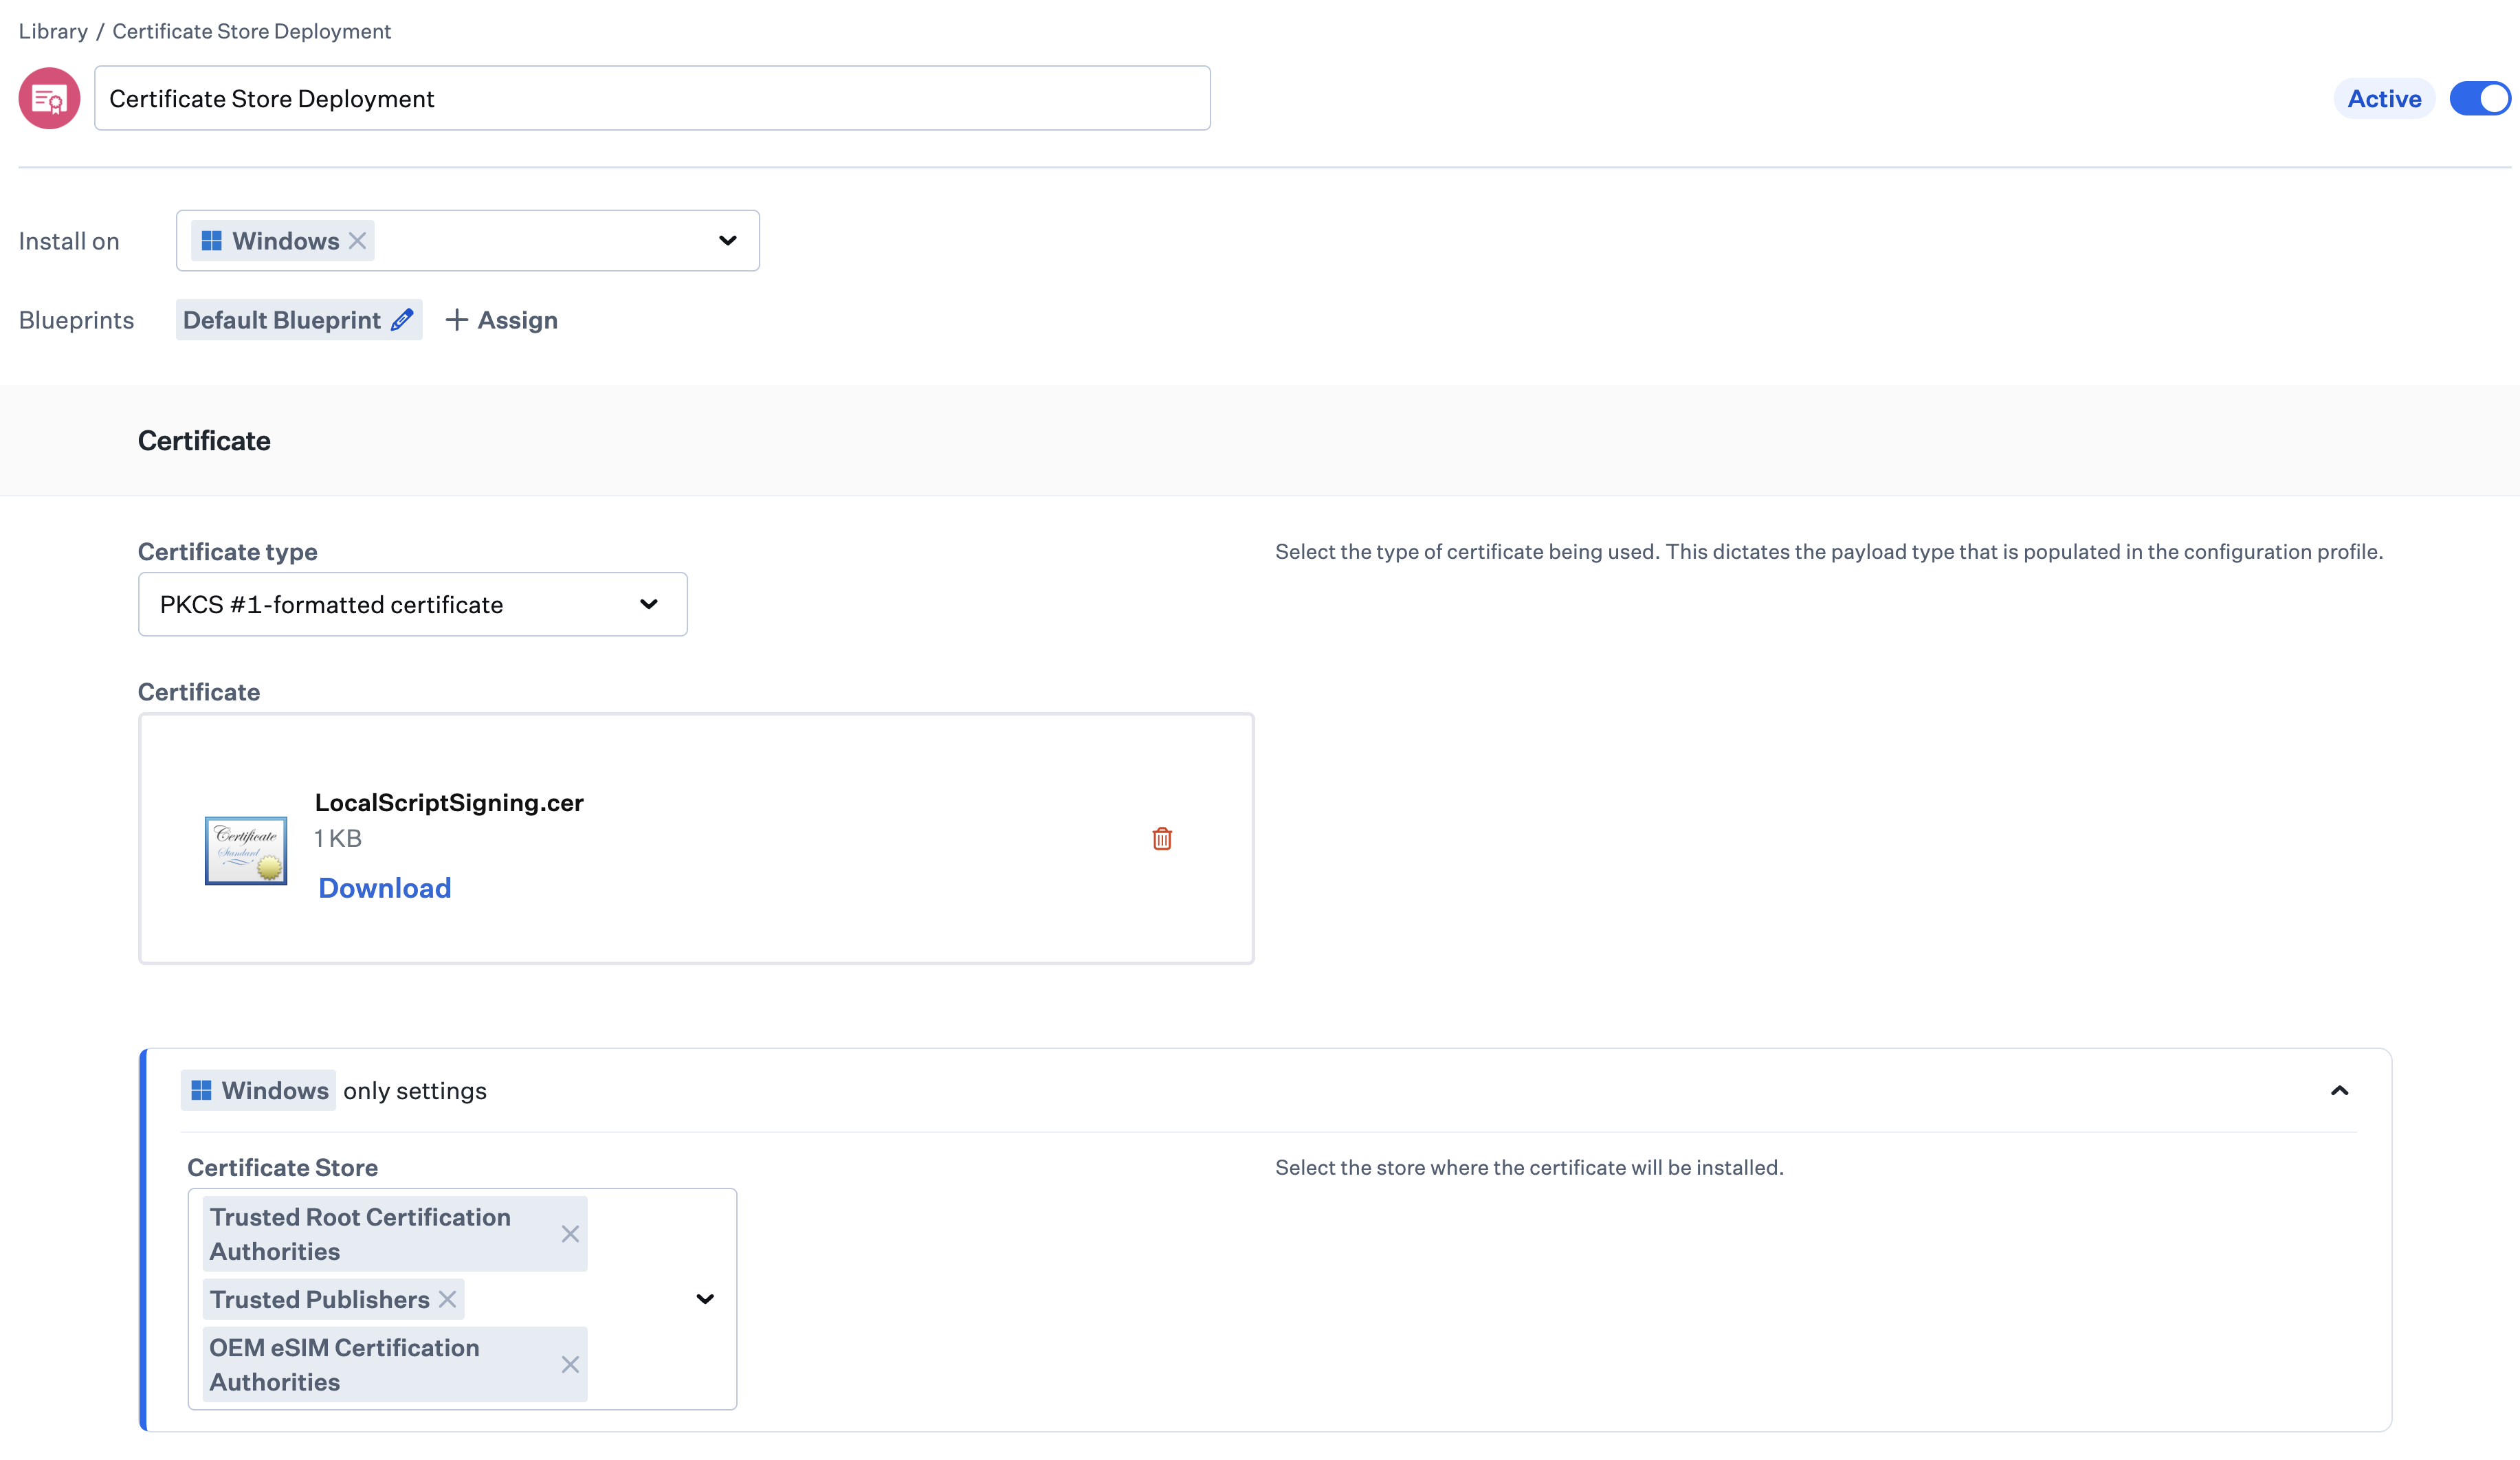Collapse the Windows only settings section

coord(2339,1090)
